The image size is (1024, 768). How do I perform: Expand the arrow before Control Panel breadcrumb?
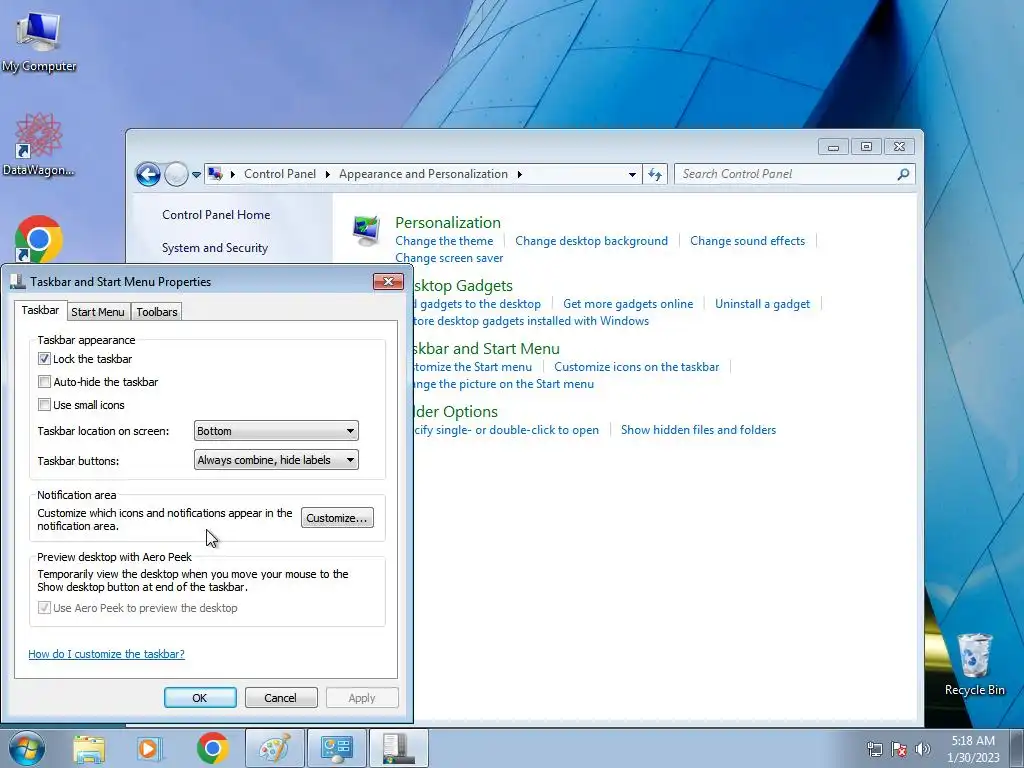click(x=232, y=174)
